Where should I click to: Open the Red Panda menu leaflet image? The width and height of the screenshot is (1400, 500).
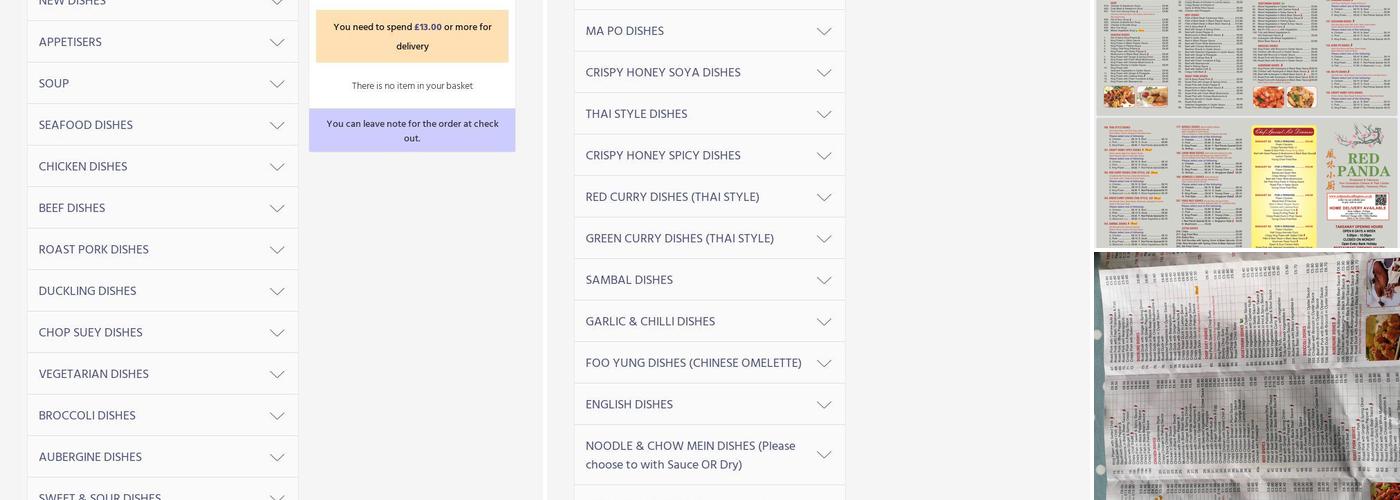click(x=1247, y=183)
